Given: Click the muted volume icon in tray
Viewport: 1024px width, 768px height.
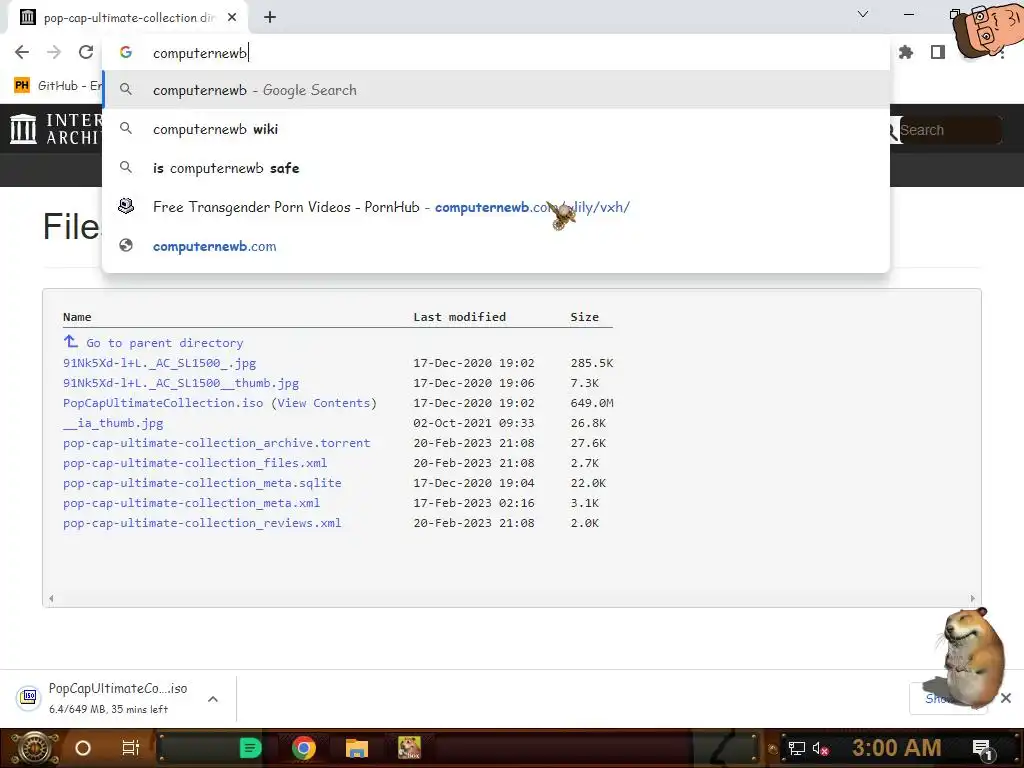Looking at the screenshot, I should tap(820, 748).
